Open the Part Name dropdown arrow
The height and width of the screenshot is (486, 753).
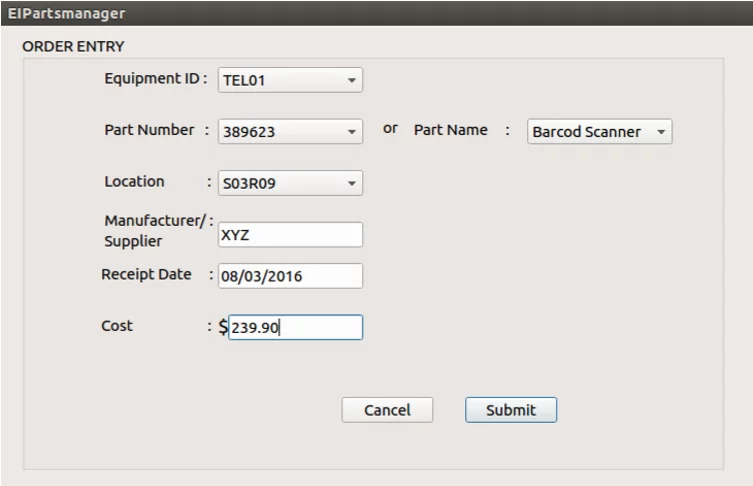[661, 132]
